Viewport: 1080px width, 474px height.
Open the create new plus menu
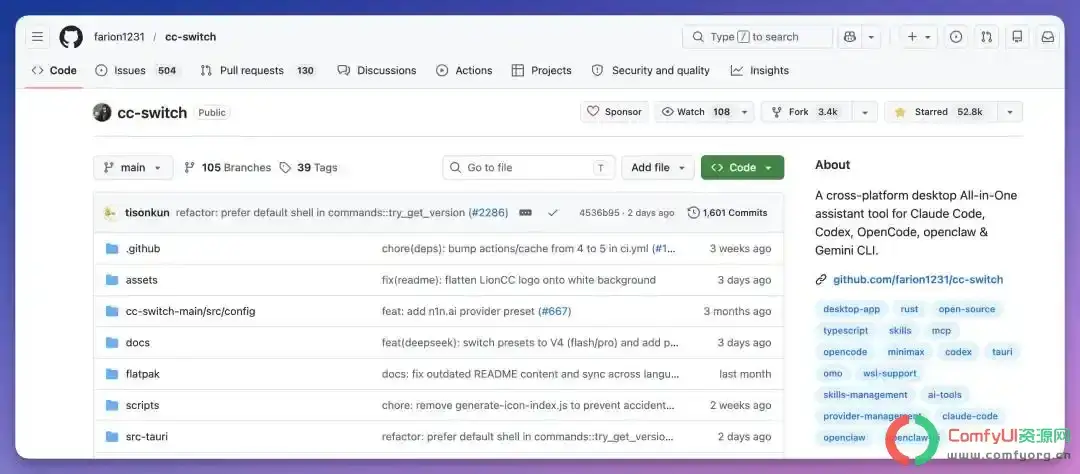tap(918, 37)
